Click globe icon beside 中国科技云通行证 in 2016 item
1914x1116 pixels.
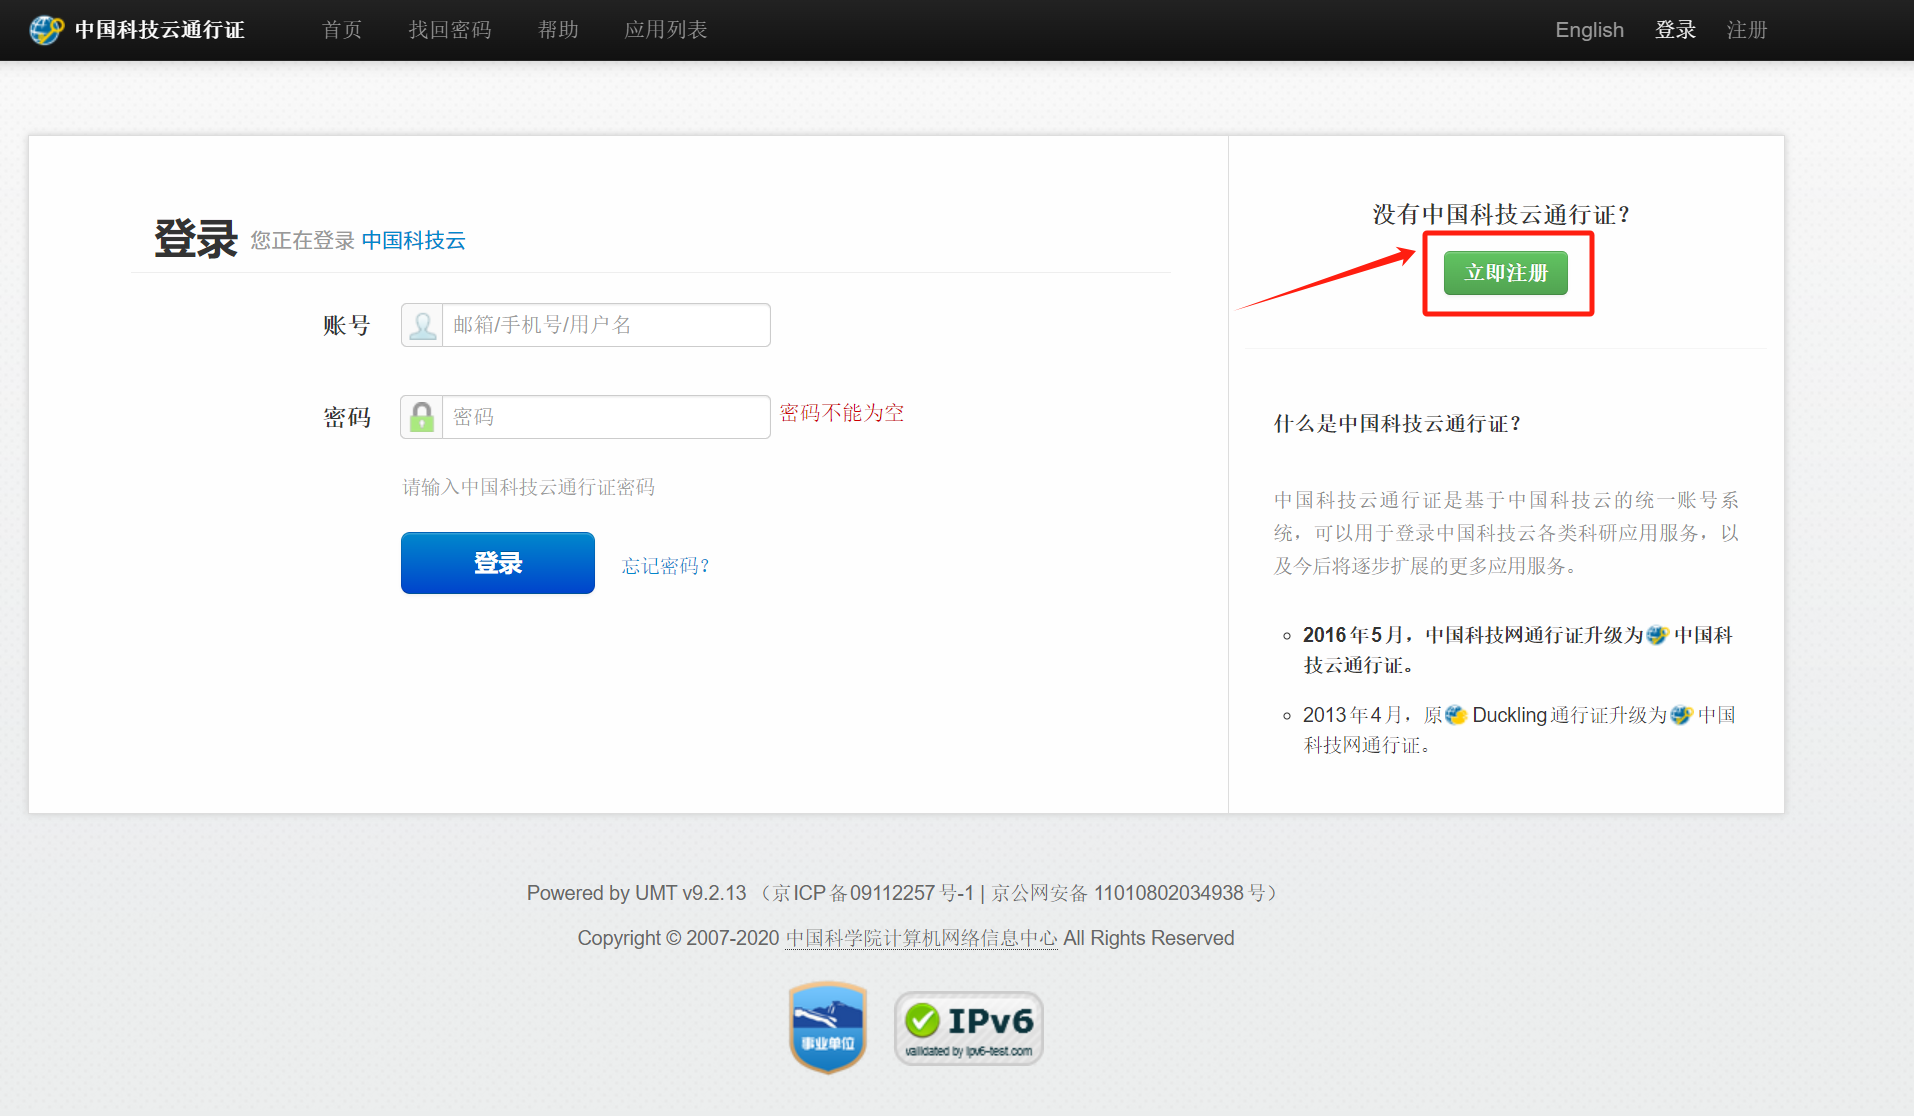pos(1658,635)
